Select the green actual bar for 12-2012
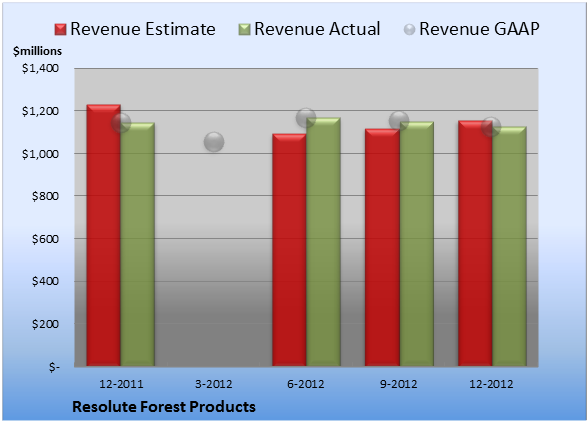This screenshot has width=588, height=422. 510,246
